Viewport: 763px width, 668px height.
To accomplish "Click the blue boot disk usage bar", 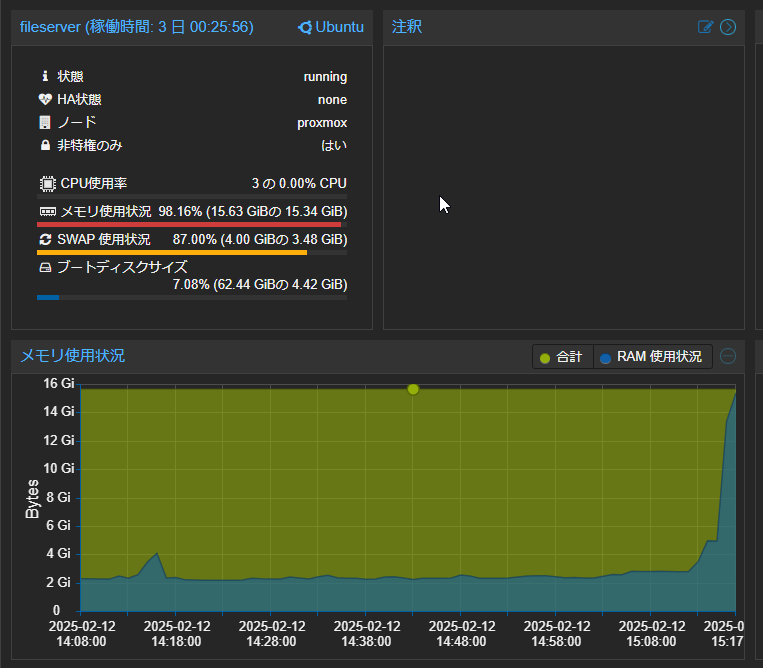I will point(48,297).
